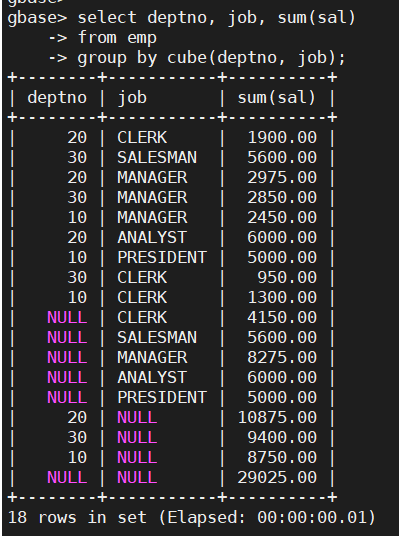
Task: Click the 2450.00 salary value
Action: click(x=282, y=218)
